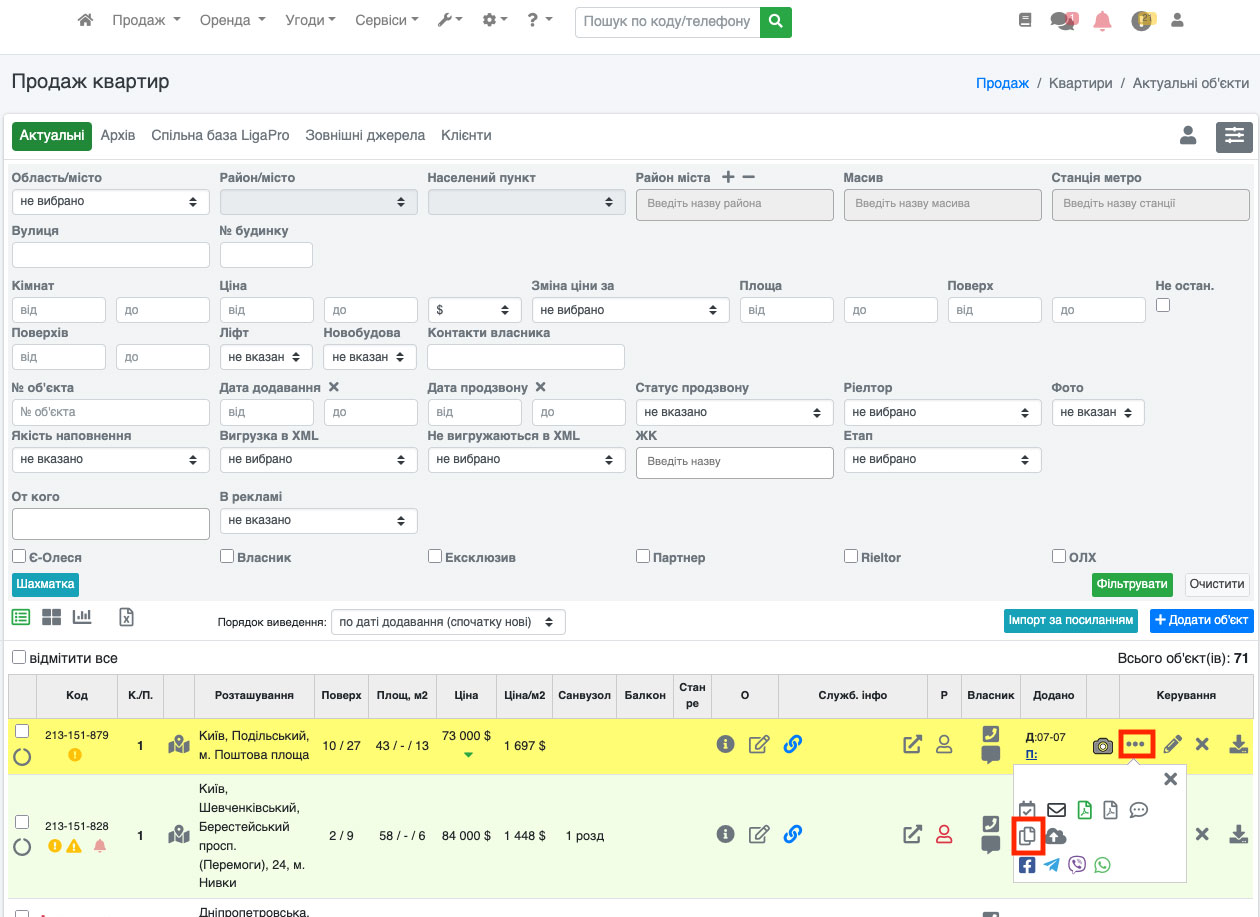Screen dimensions: 1260x917
Task: Open the Оренда menu
Action: pos(232,20)
